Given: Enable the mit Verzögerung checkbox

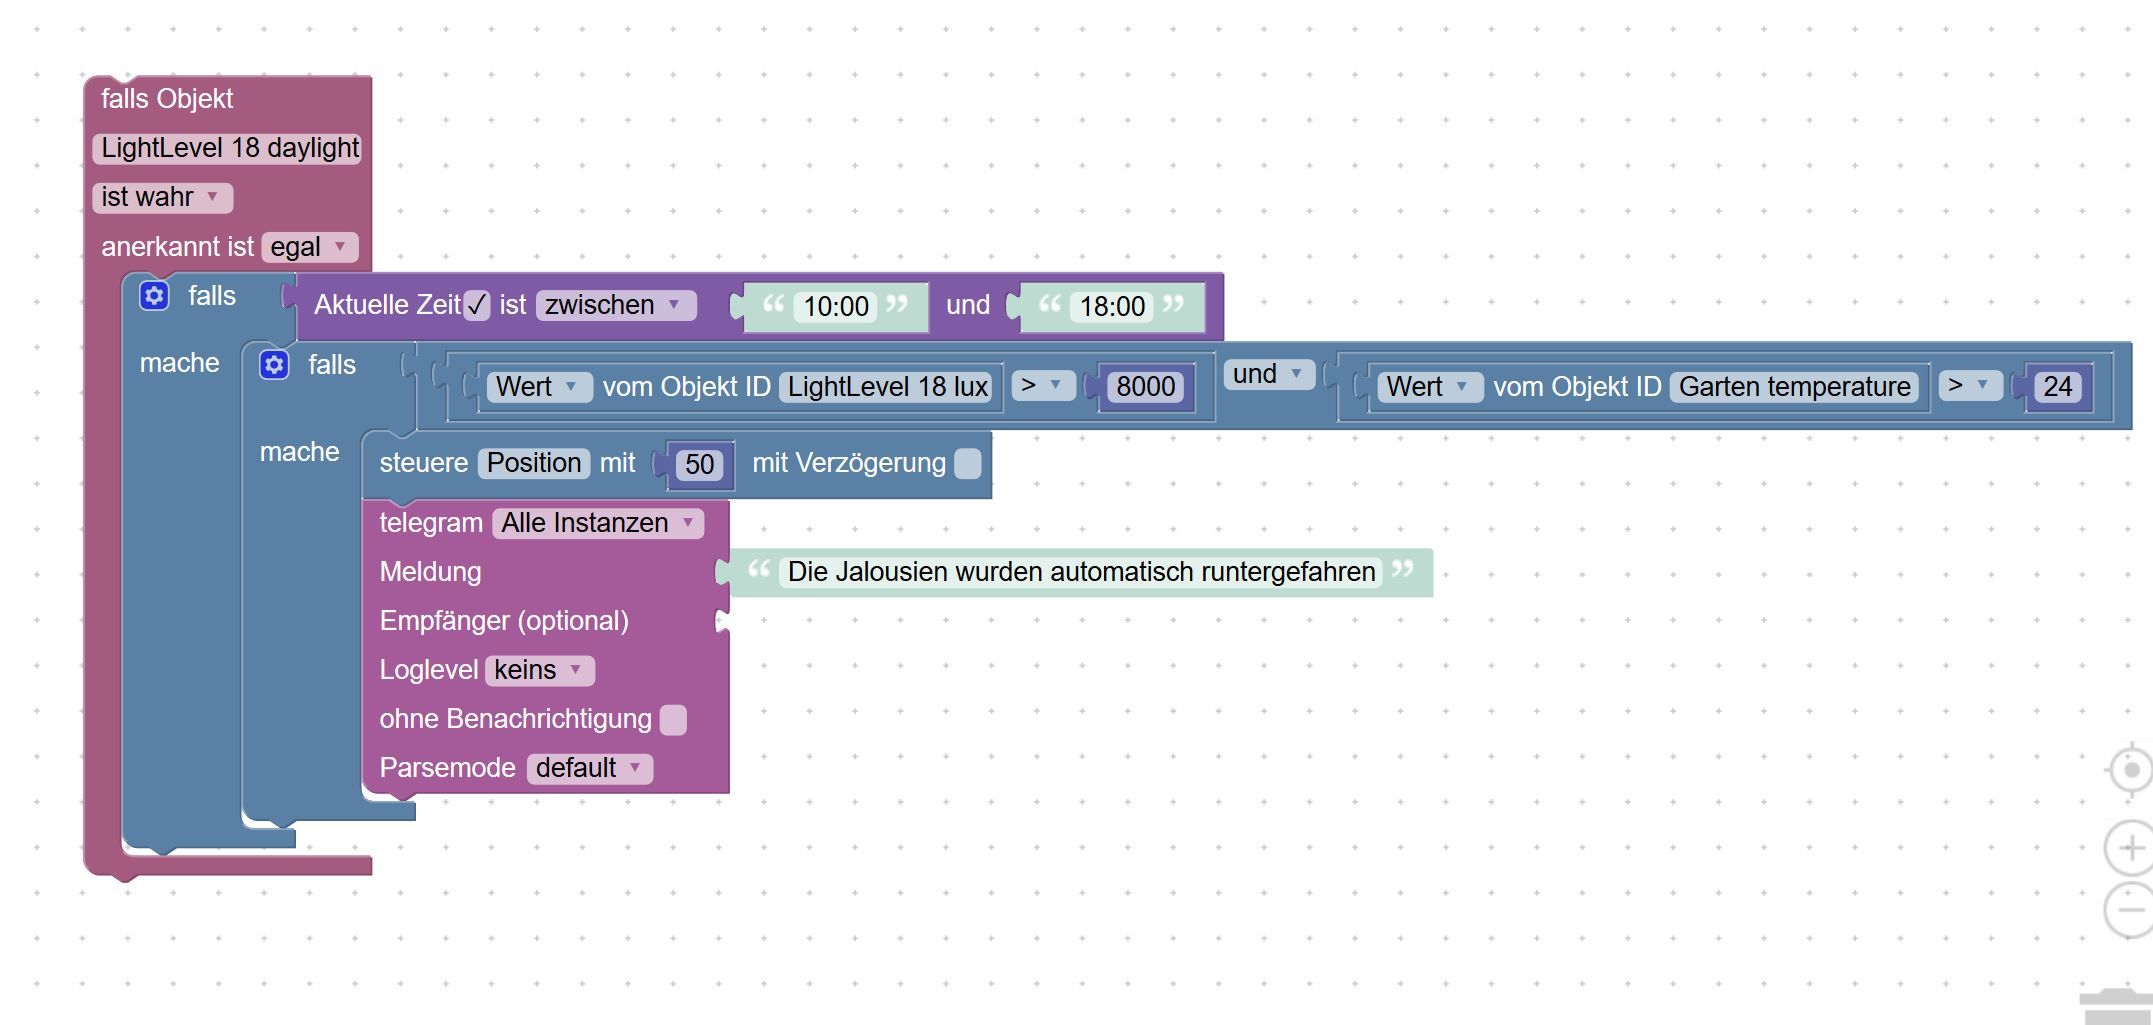Looking at the screenshot, I should (x=968, y=464).
